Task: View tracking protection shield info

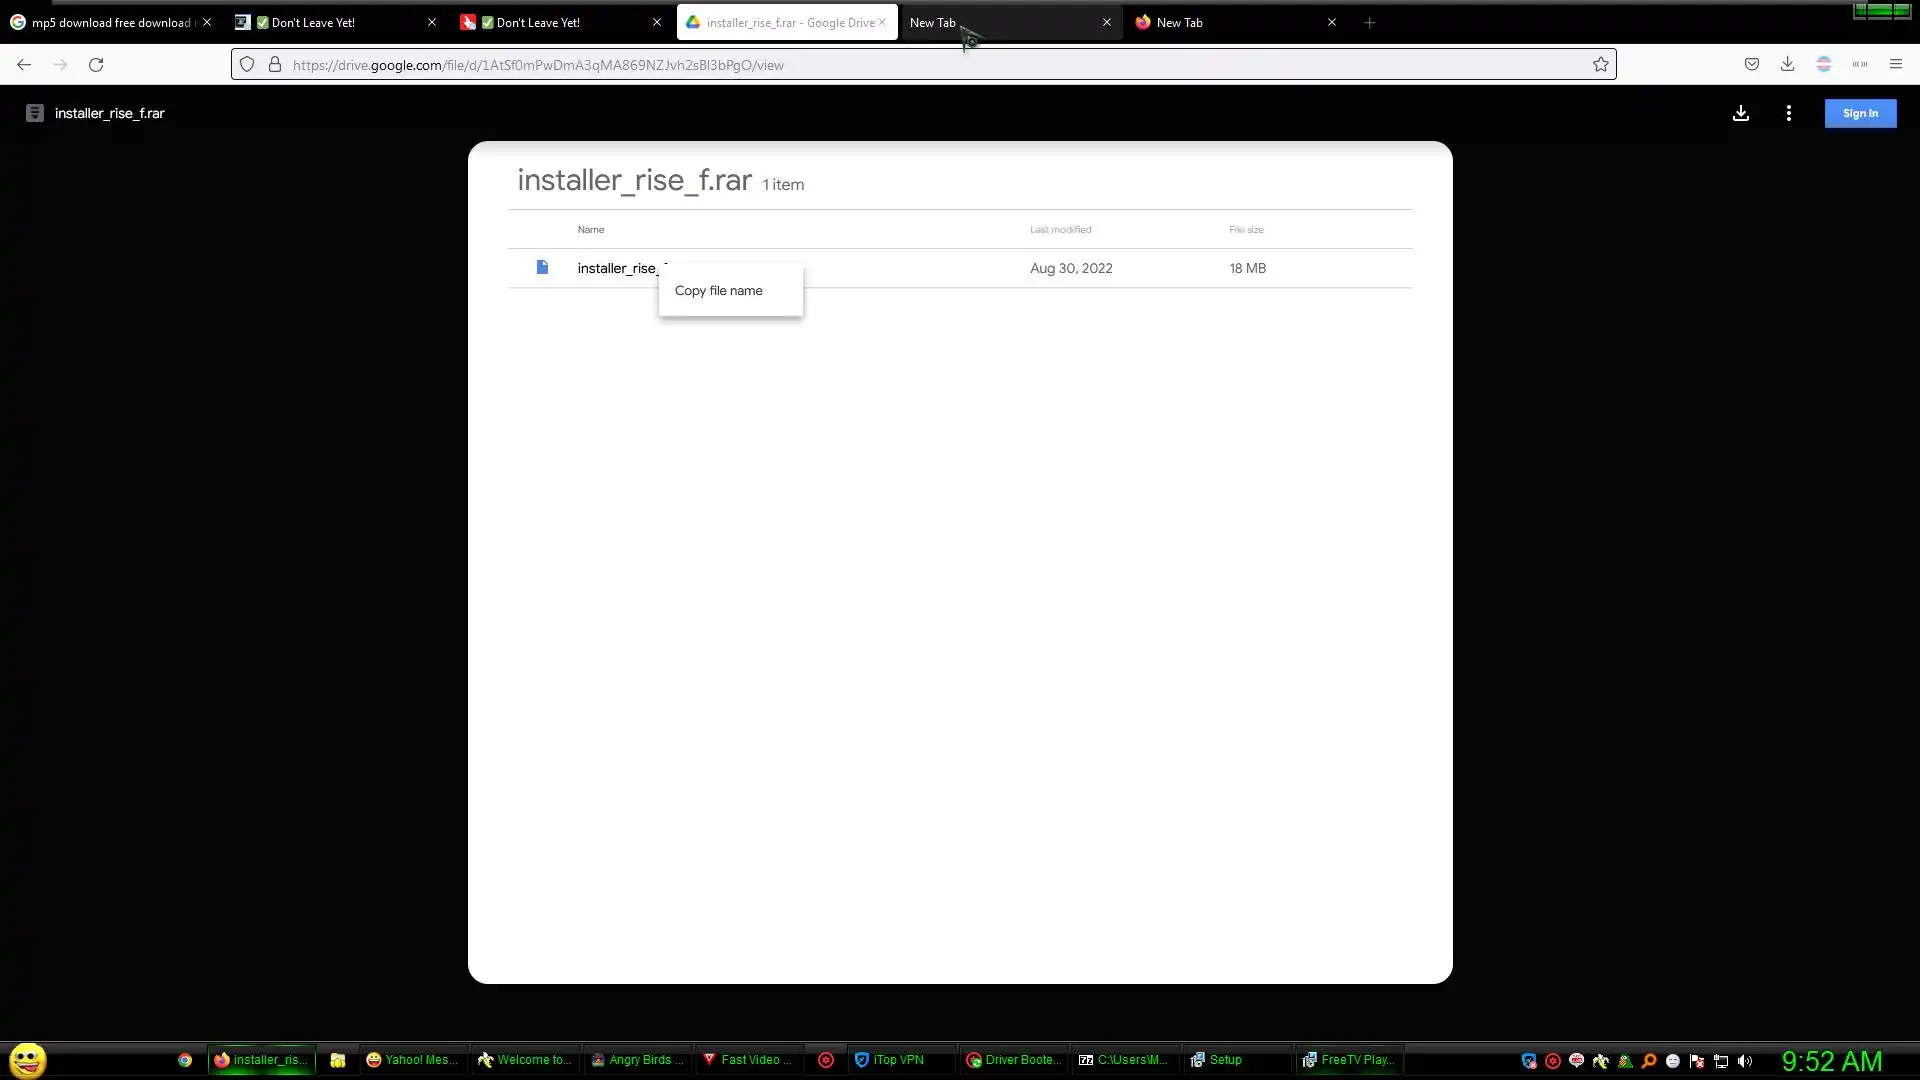Action: coord(247,65)
